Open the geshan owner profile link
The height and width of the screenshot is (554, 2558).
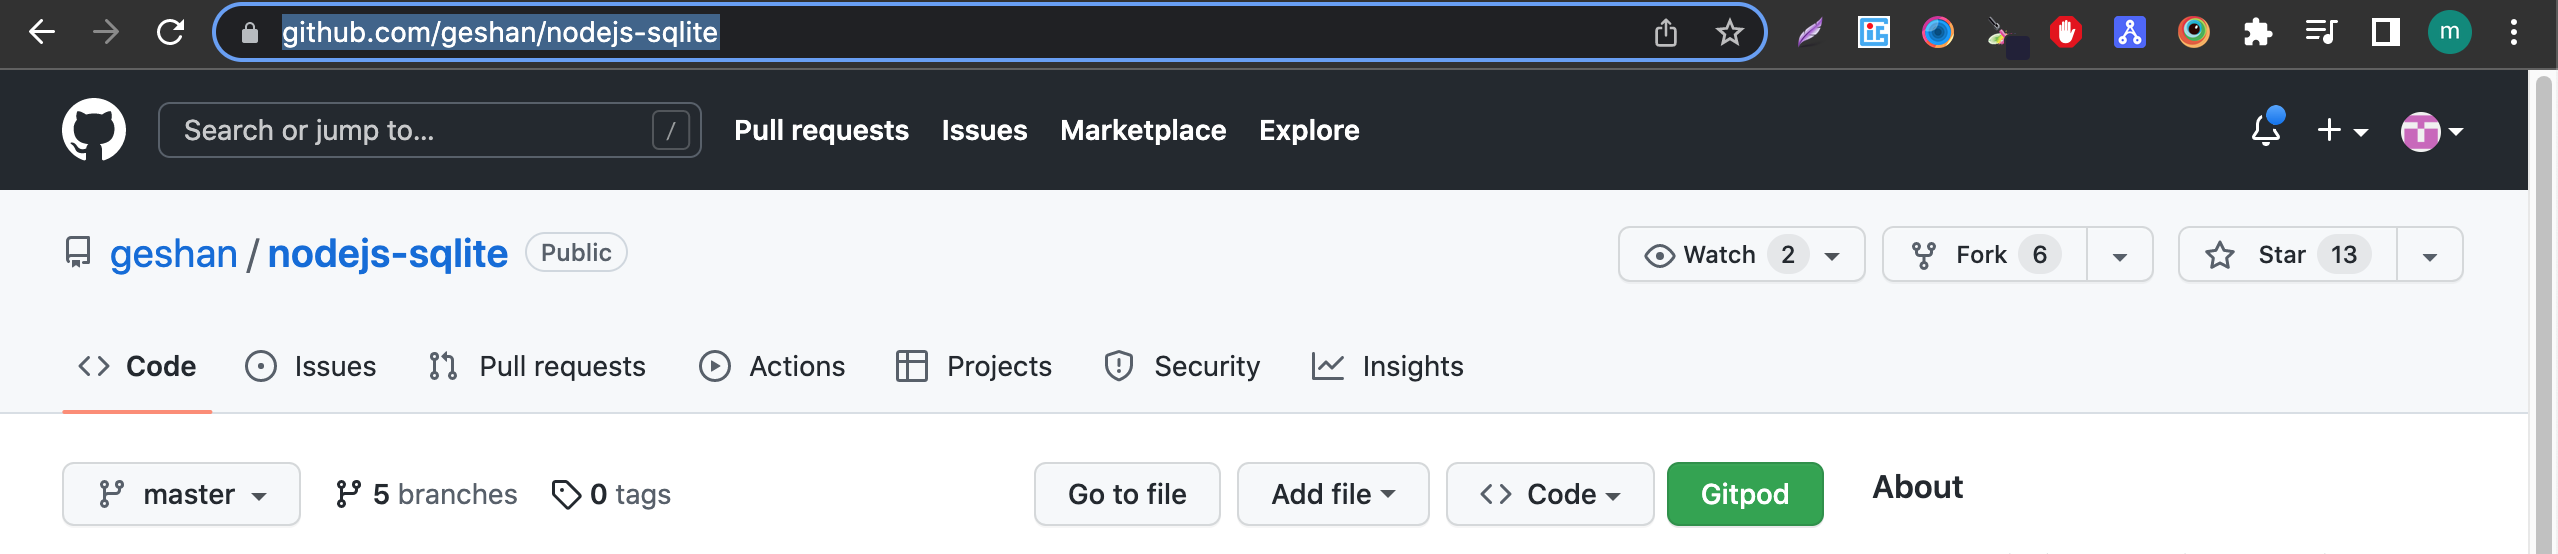point(173,254)
